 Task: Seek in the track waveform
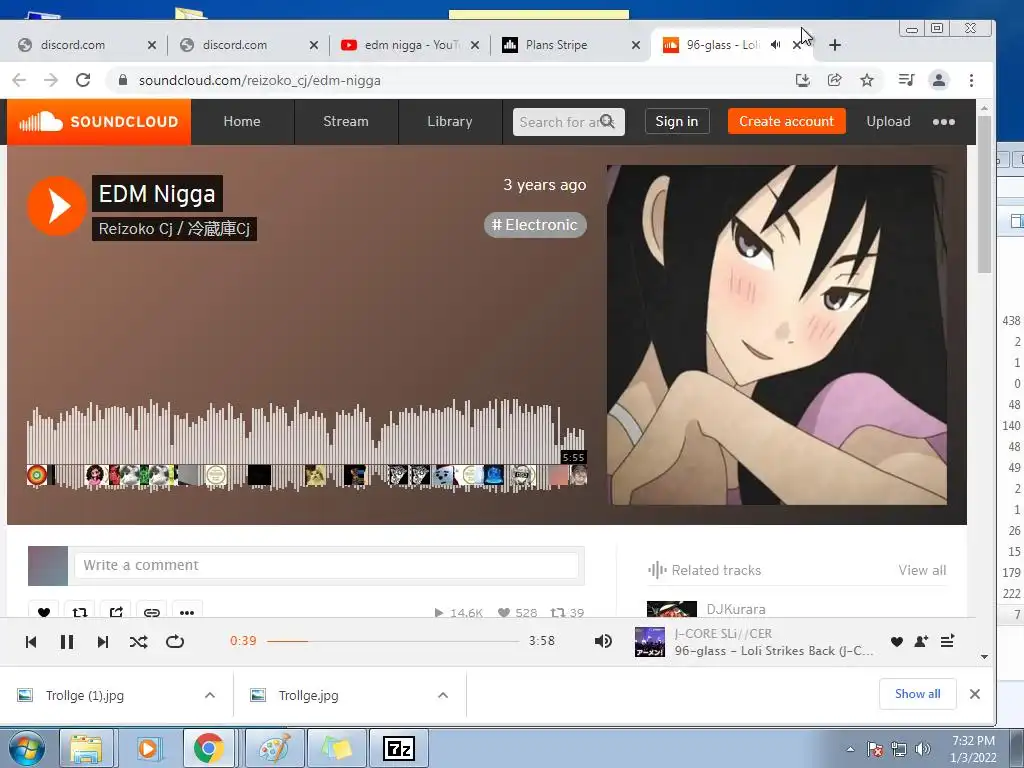pyautogui.click(x=306, y=443)
